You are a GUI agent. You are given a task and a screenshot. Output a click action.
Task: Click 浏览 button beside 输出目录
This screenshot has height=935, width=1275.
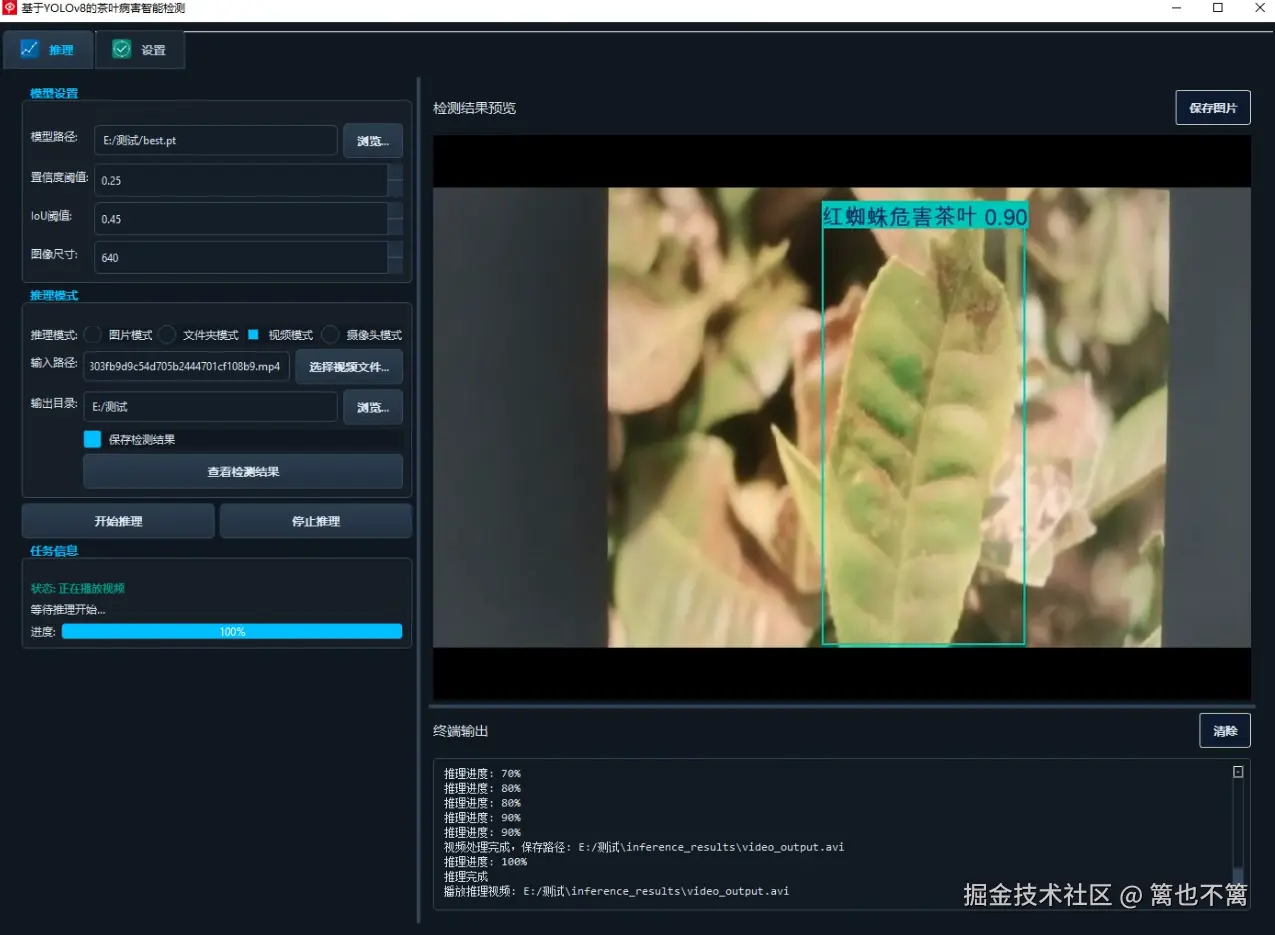click(x=373, y=407)
